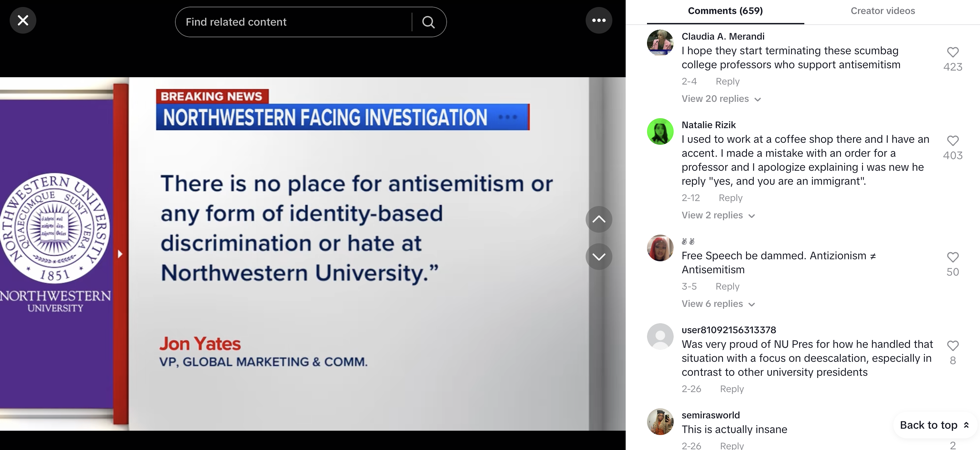
Task: Expand View 20 replies
Action: click(x=721, y=99)
